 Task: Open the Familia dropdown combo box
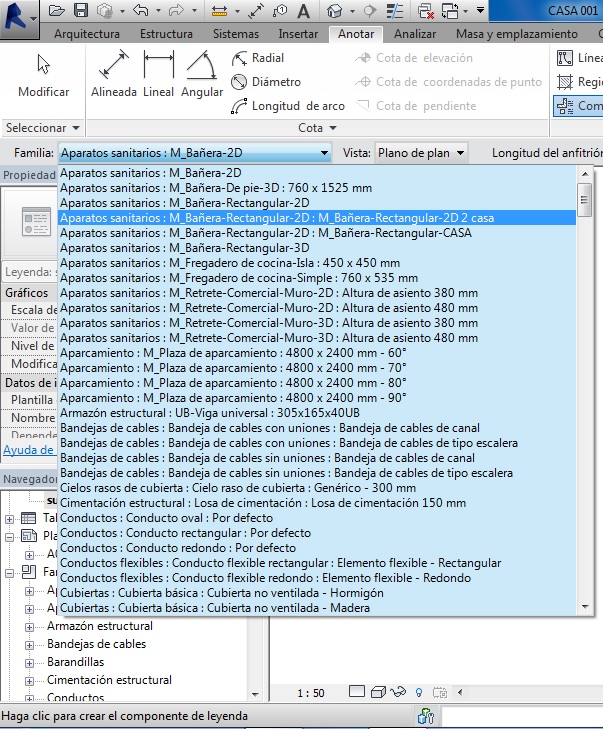point(194,153)
